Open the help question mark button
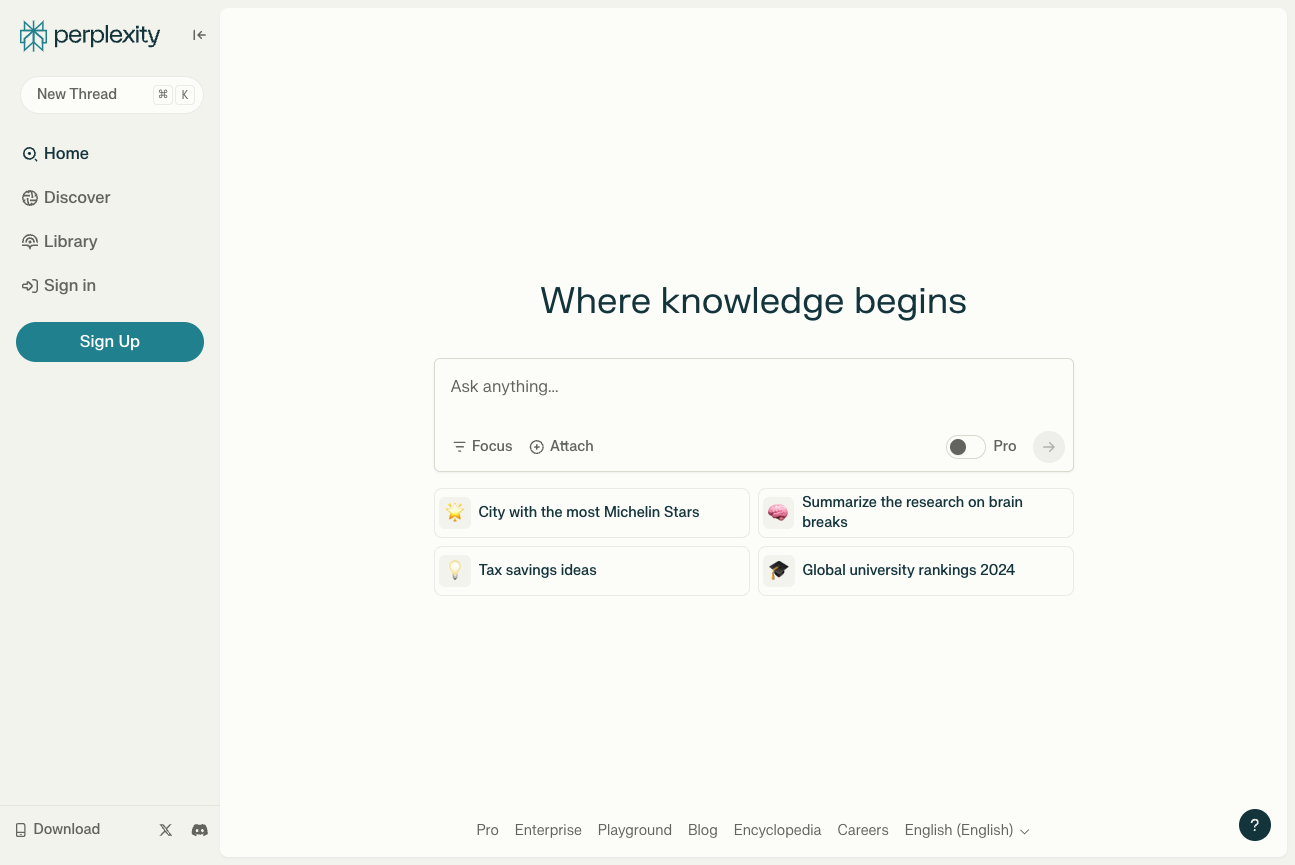 coord(1255,825)
